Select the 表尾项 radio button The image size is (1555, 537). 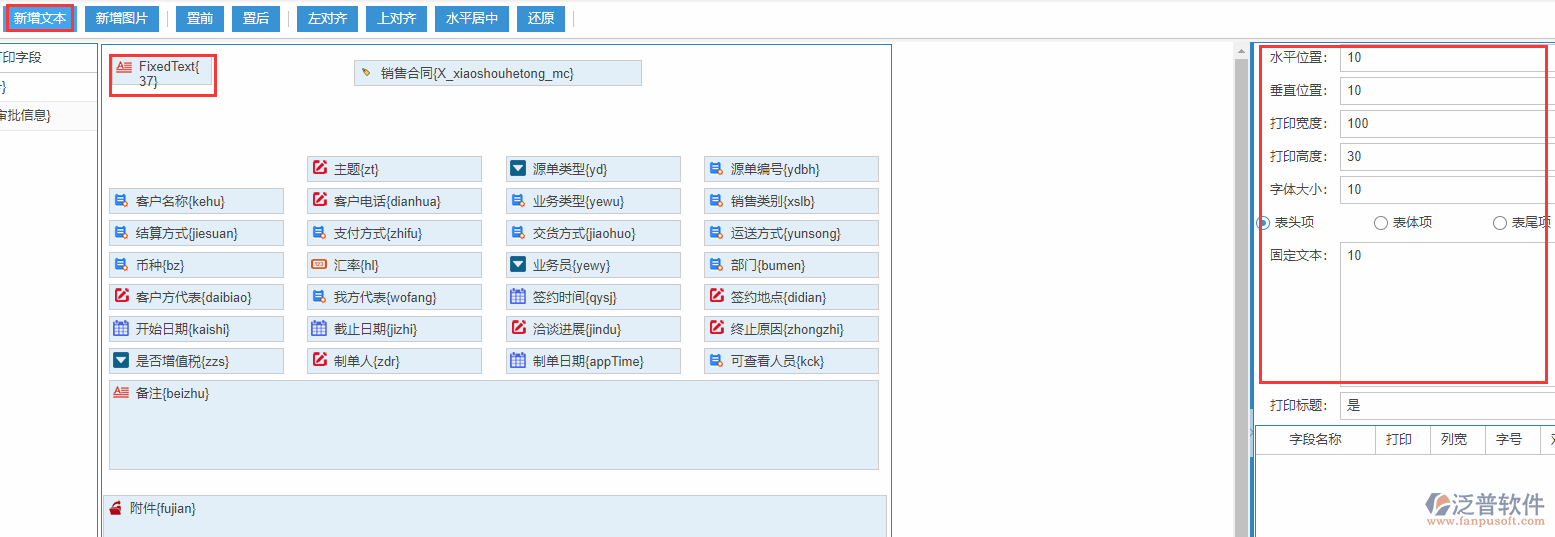[1500, 223]
